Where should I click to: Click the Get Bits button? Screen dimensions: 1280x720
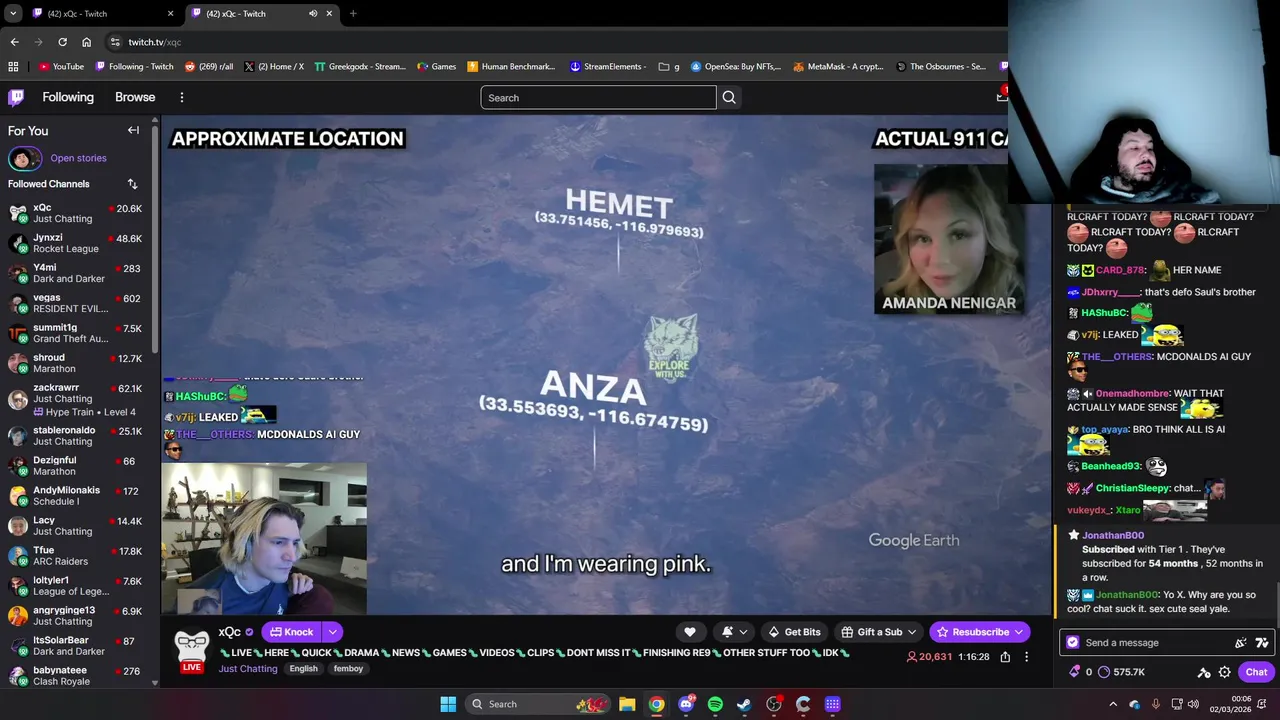pyautogui.click(x=794, y=632)
